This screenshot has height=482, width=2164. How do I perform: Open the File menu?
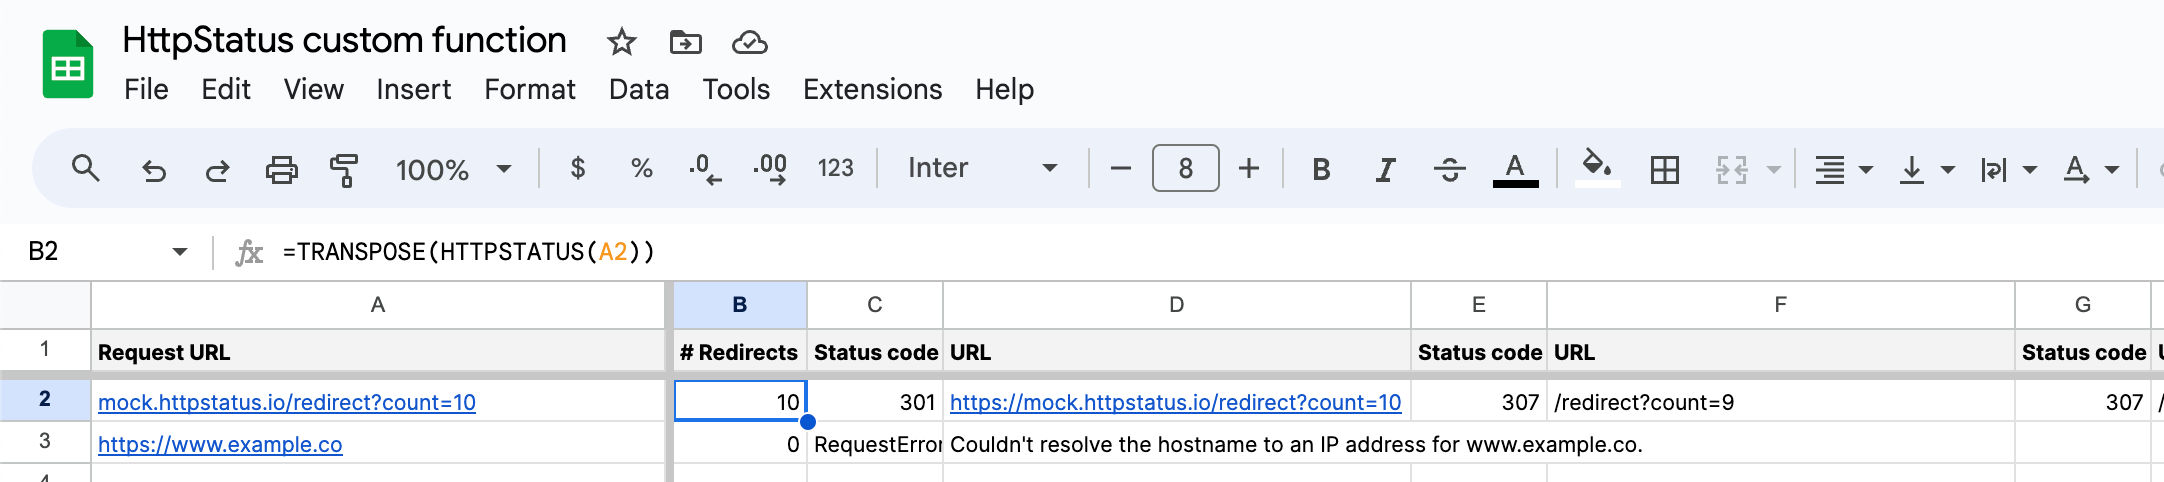(146, 89)
